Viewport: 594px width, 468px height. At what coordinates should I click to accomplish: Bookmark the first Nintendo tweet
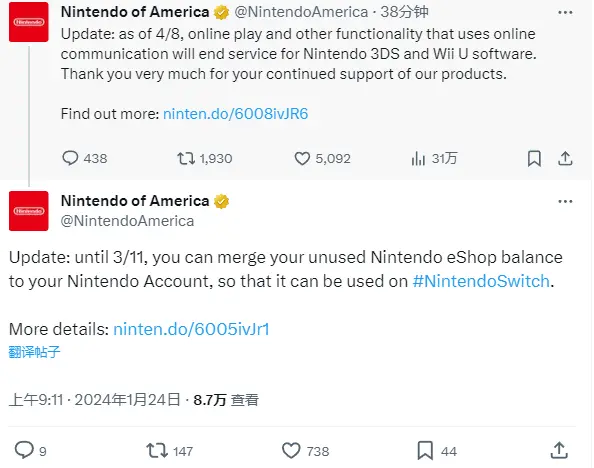coord(534,158)
